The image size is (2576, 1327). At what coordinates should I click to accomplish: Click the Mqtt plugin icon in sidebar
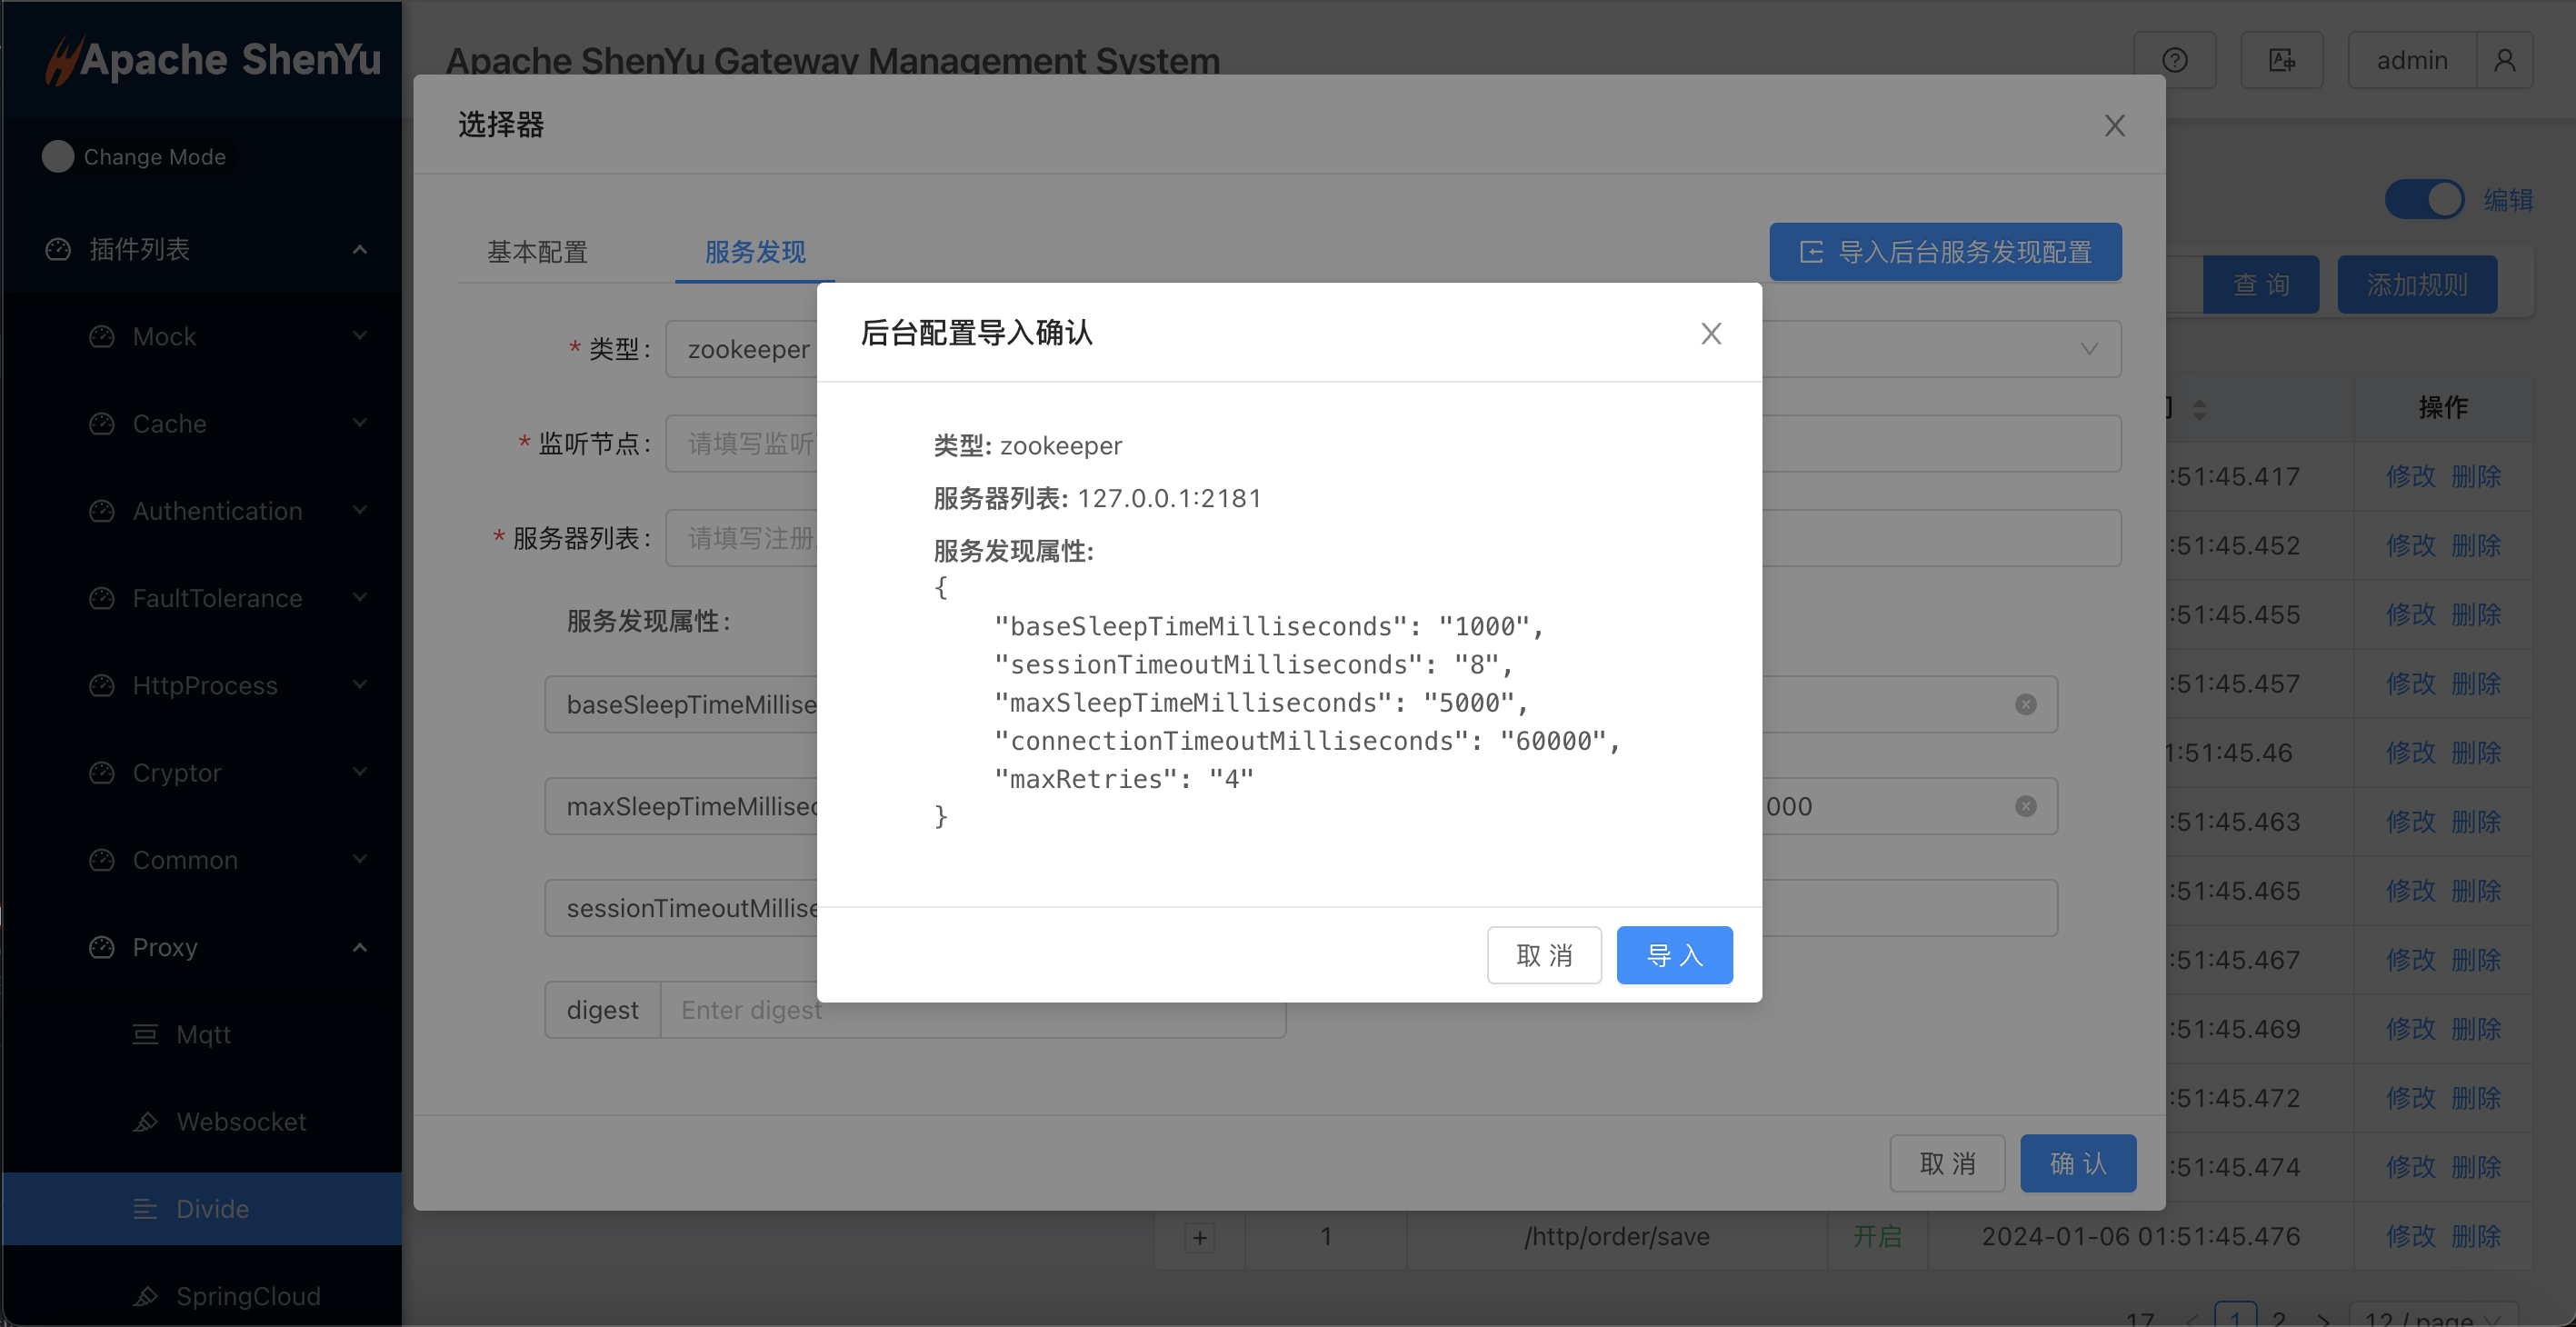(146, 1035)
